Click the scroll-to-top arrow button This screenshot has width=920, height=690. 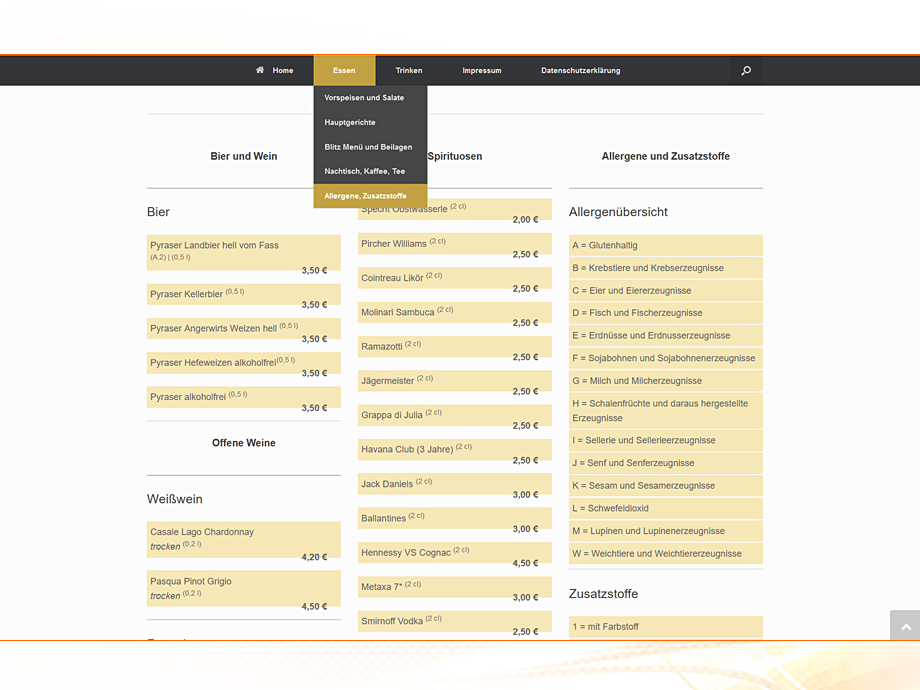(905, 625)
